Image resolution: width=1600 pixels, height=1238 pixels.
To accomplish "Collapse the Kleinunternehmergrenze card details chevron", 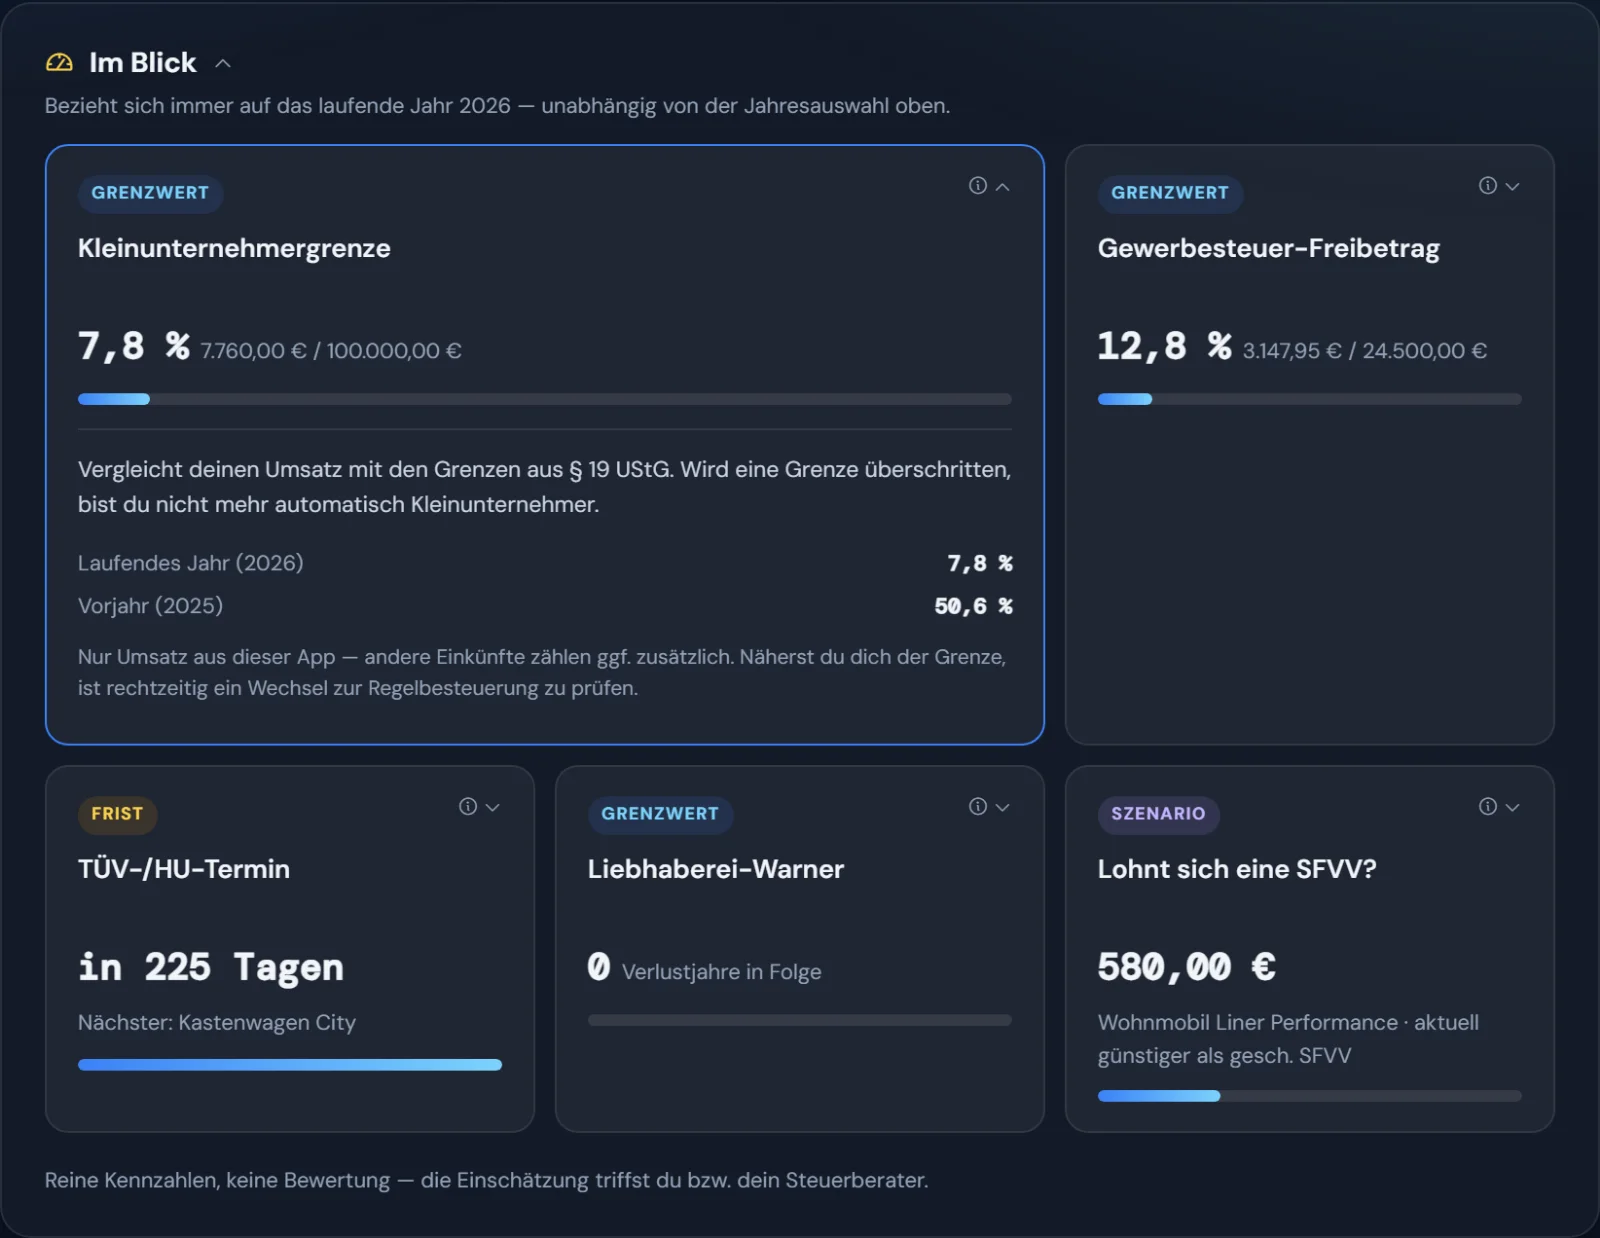I will pos(1002,186).
